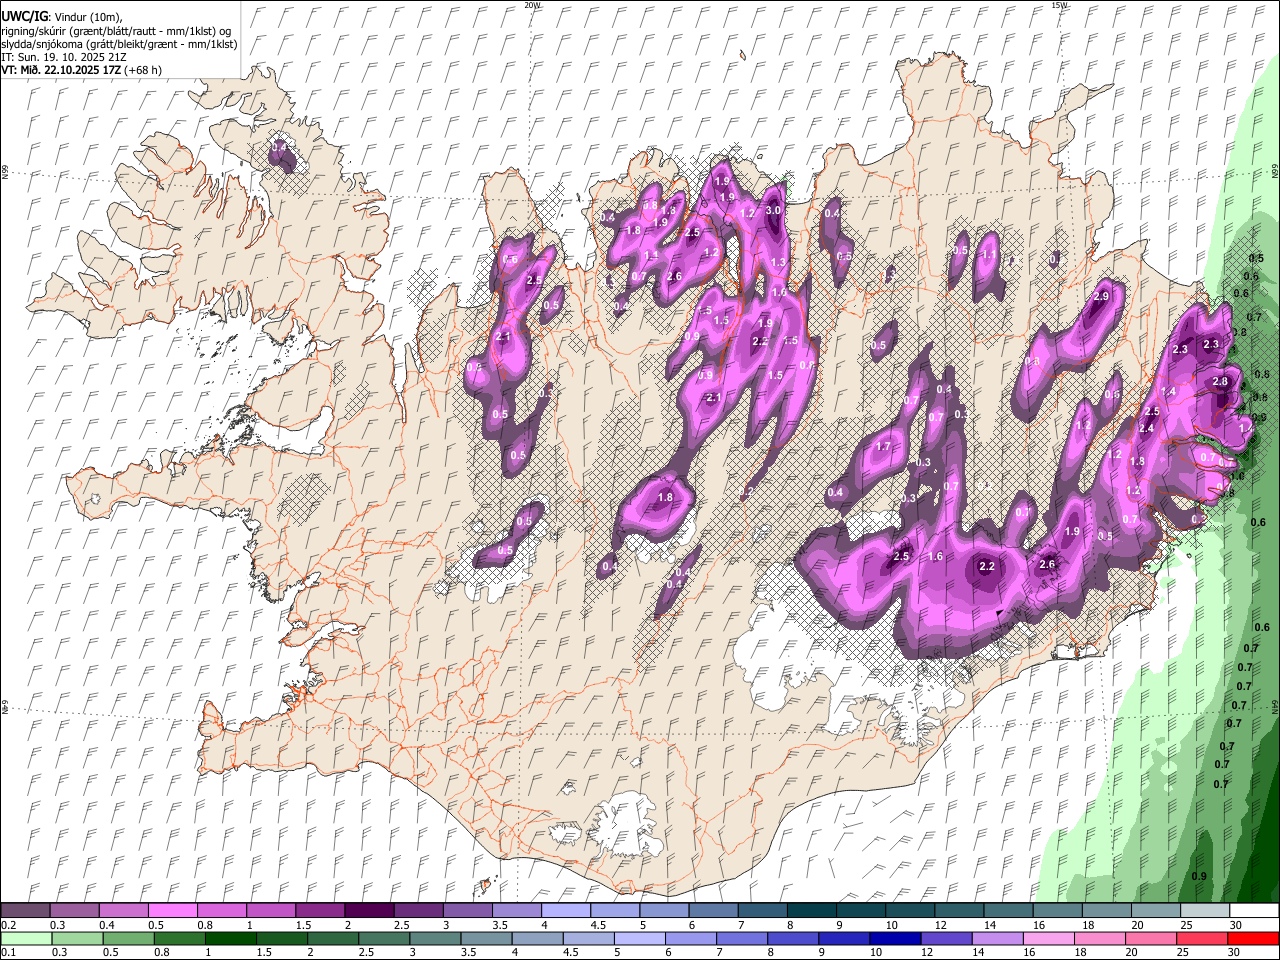This screenshot has height=960, width=1280.
Task: Pick lower legend dark green swatch between 1 and 1.5
Action: click(230, 938)
